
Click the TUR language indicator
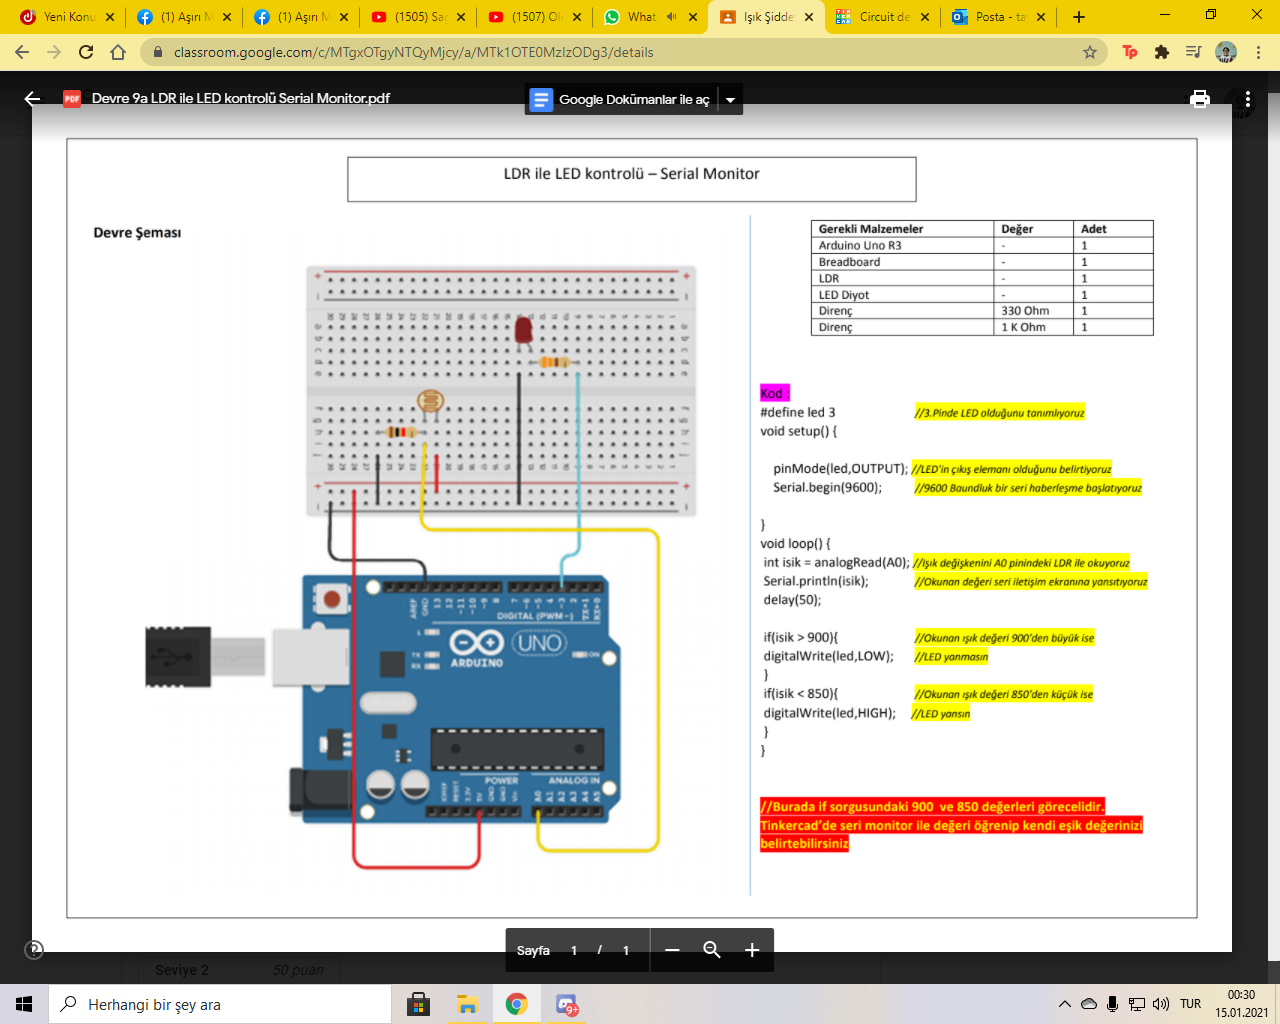point(1190,1004)
